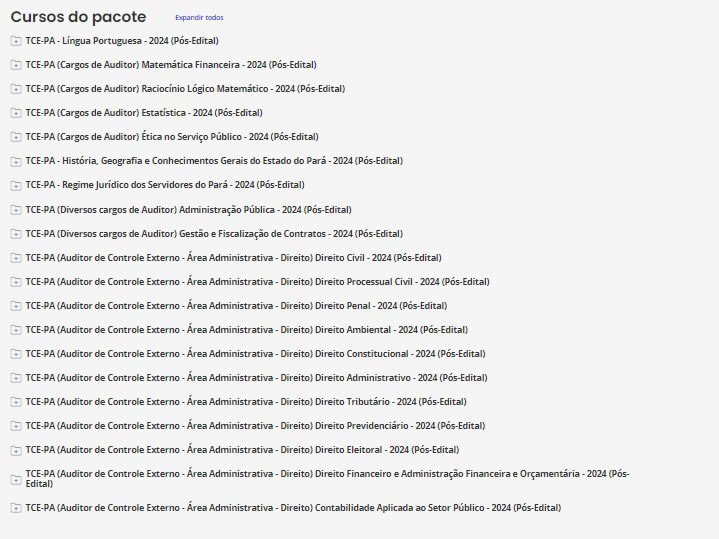Expand the Direito Administrativo course

tap(256, 378)
